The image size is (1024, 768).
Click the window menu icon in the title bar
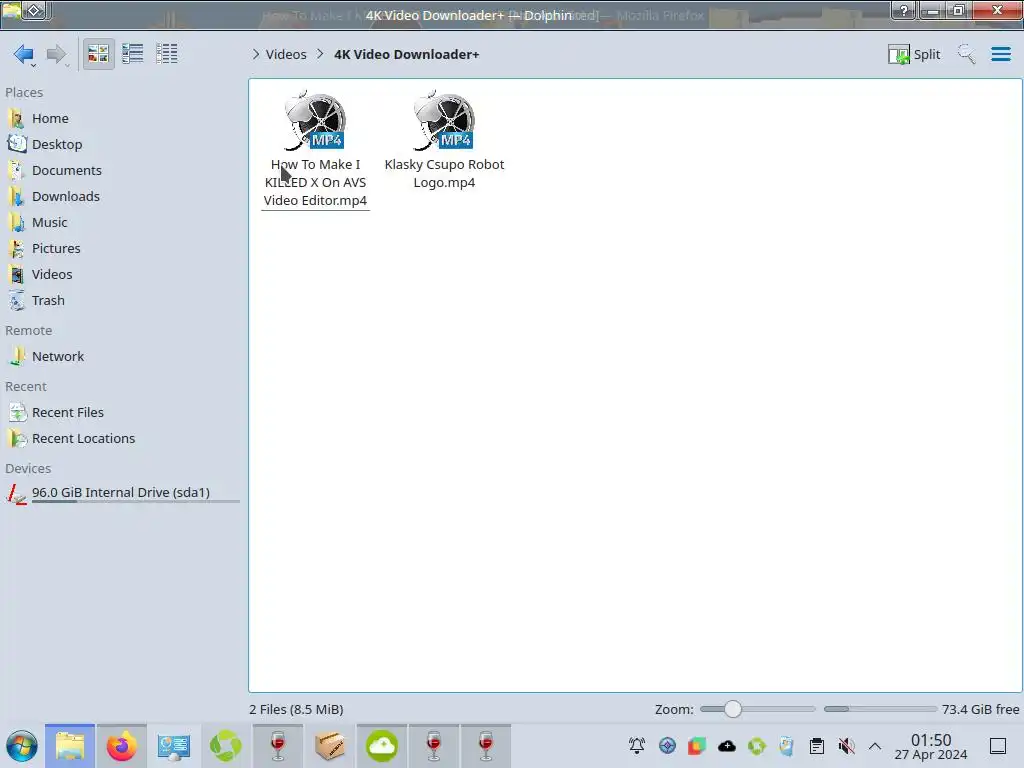click(11, 11)
